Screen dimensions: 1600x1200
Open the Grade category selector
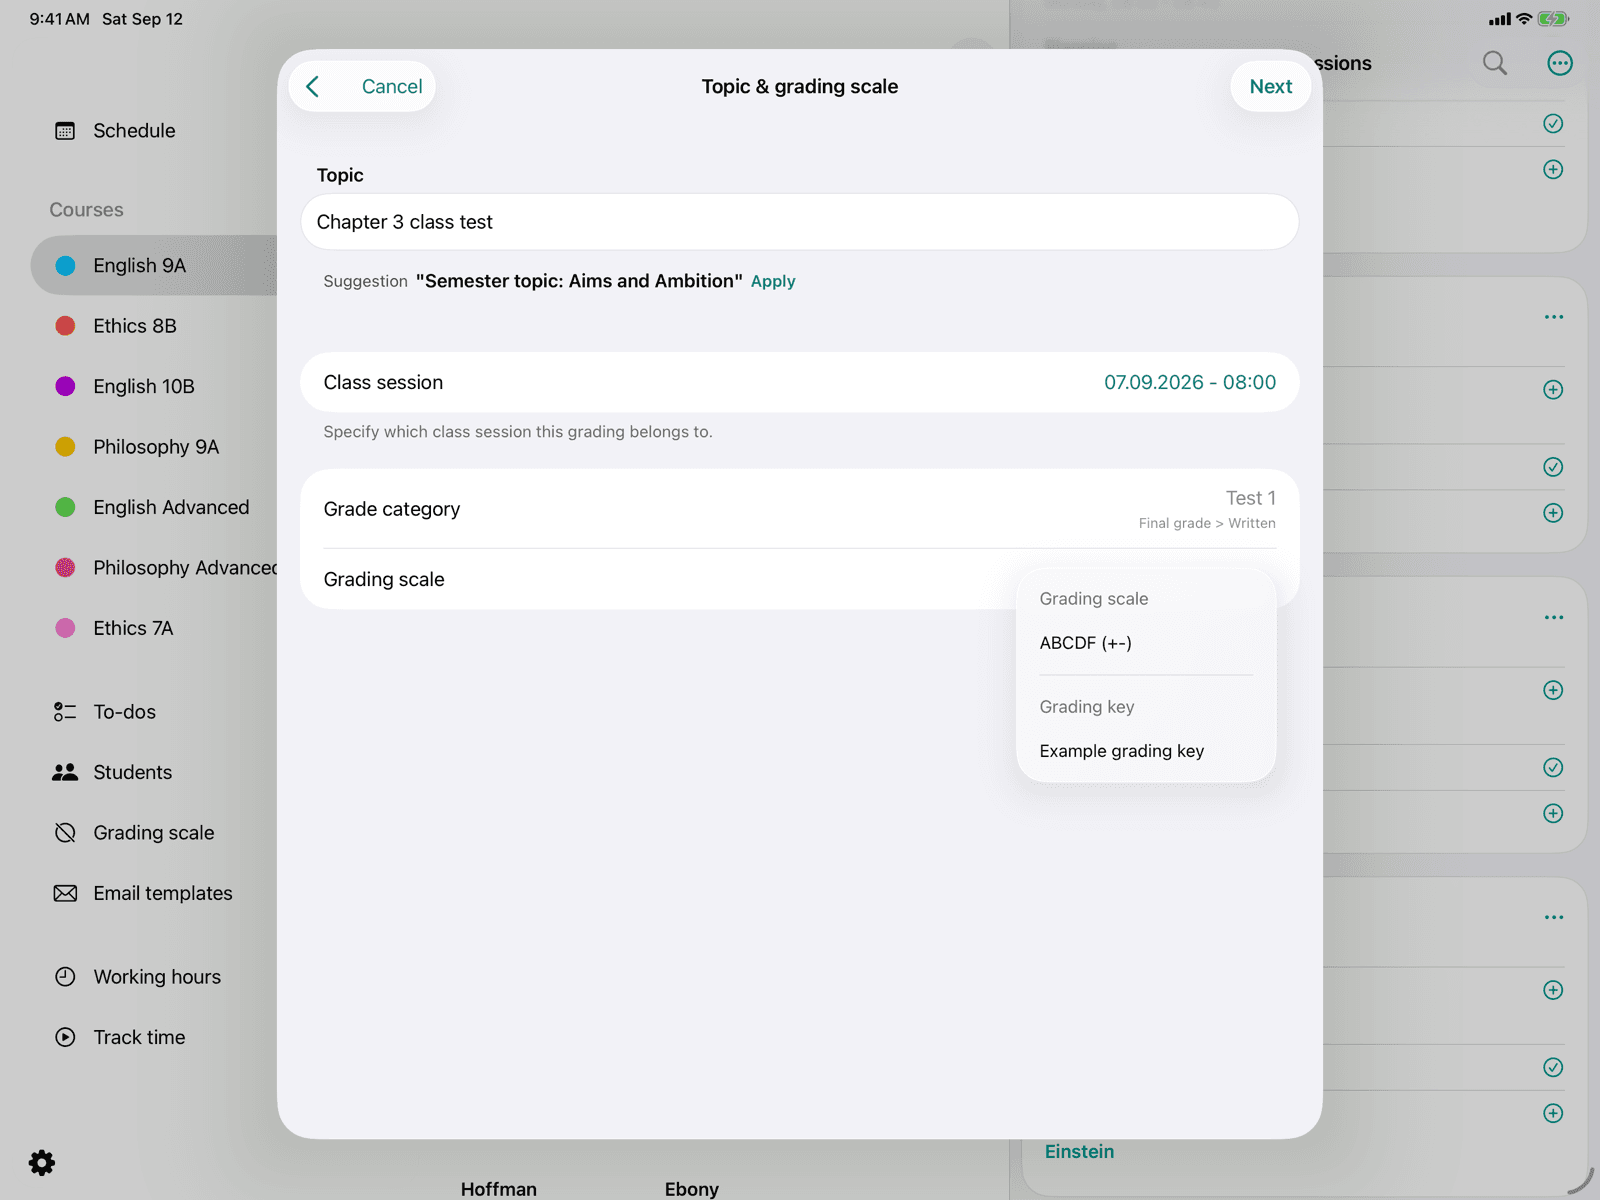[800, 509]
